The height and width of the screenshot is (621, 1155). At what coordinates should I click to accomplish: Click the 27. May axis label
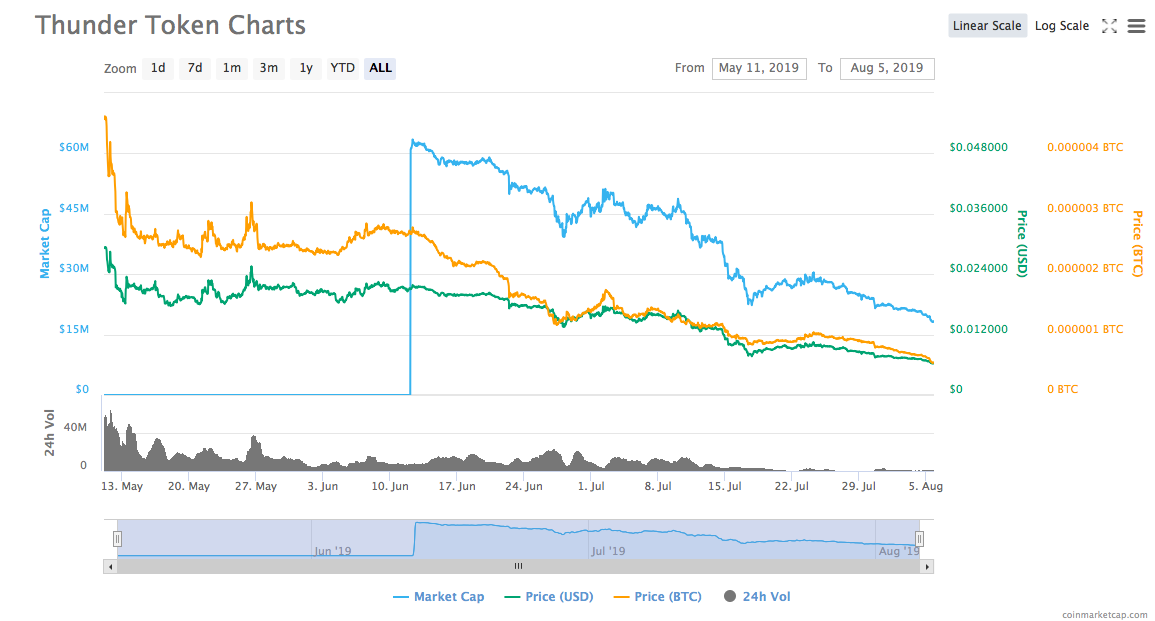(256, 486)
